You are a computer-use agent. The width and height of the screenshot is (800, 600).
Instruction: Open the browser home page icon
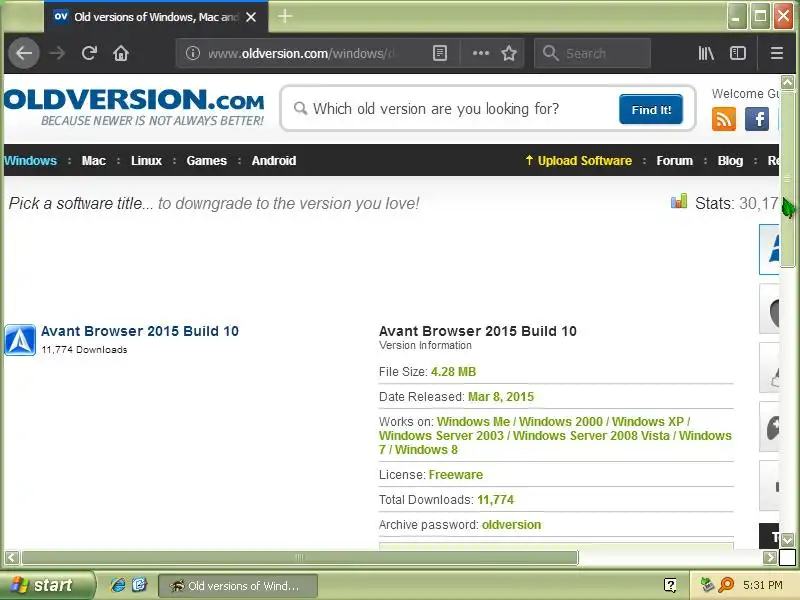(x=121, y=53)
